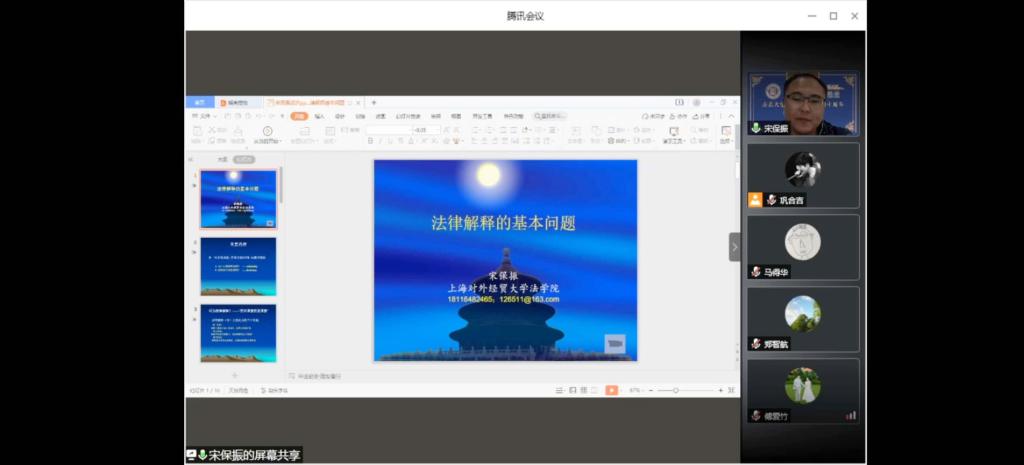Click the fit-slide-to-window icon beside zoom
This screenshot has width=1024, height=465.
(732, 390)
